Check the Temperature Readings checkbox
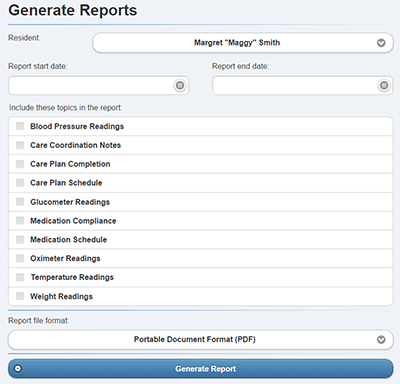 (20, 277)
